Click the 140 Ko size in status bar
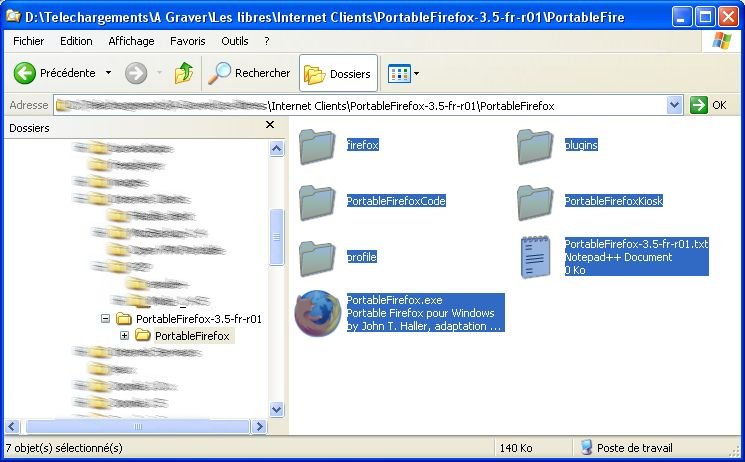The height and width of the screenshot is (462, 745). click(516, 448)
